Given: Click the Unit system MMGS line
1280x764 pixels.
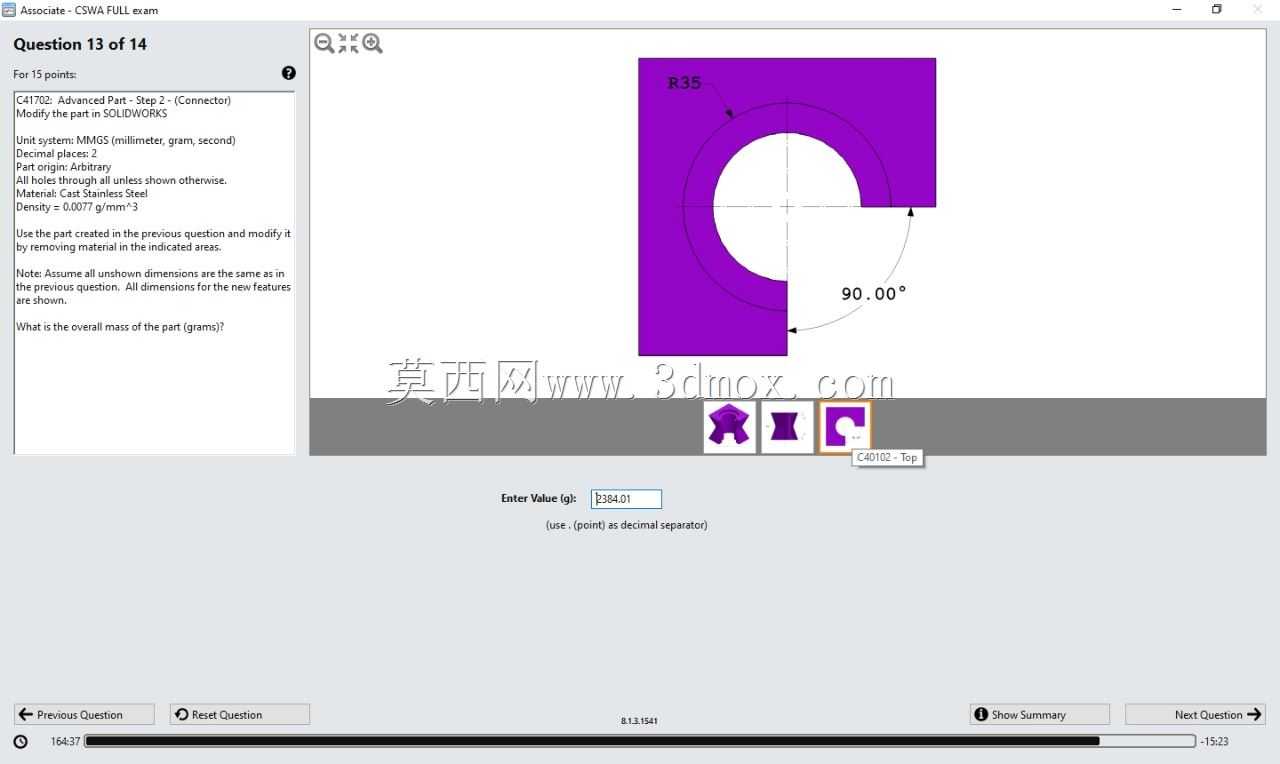Looking at the screenshot, I should (x=126, y=140).
